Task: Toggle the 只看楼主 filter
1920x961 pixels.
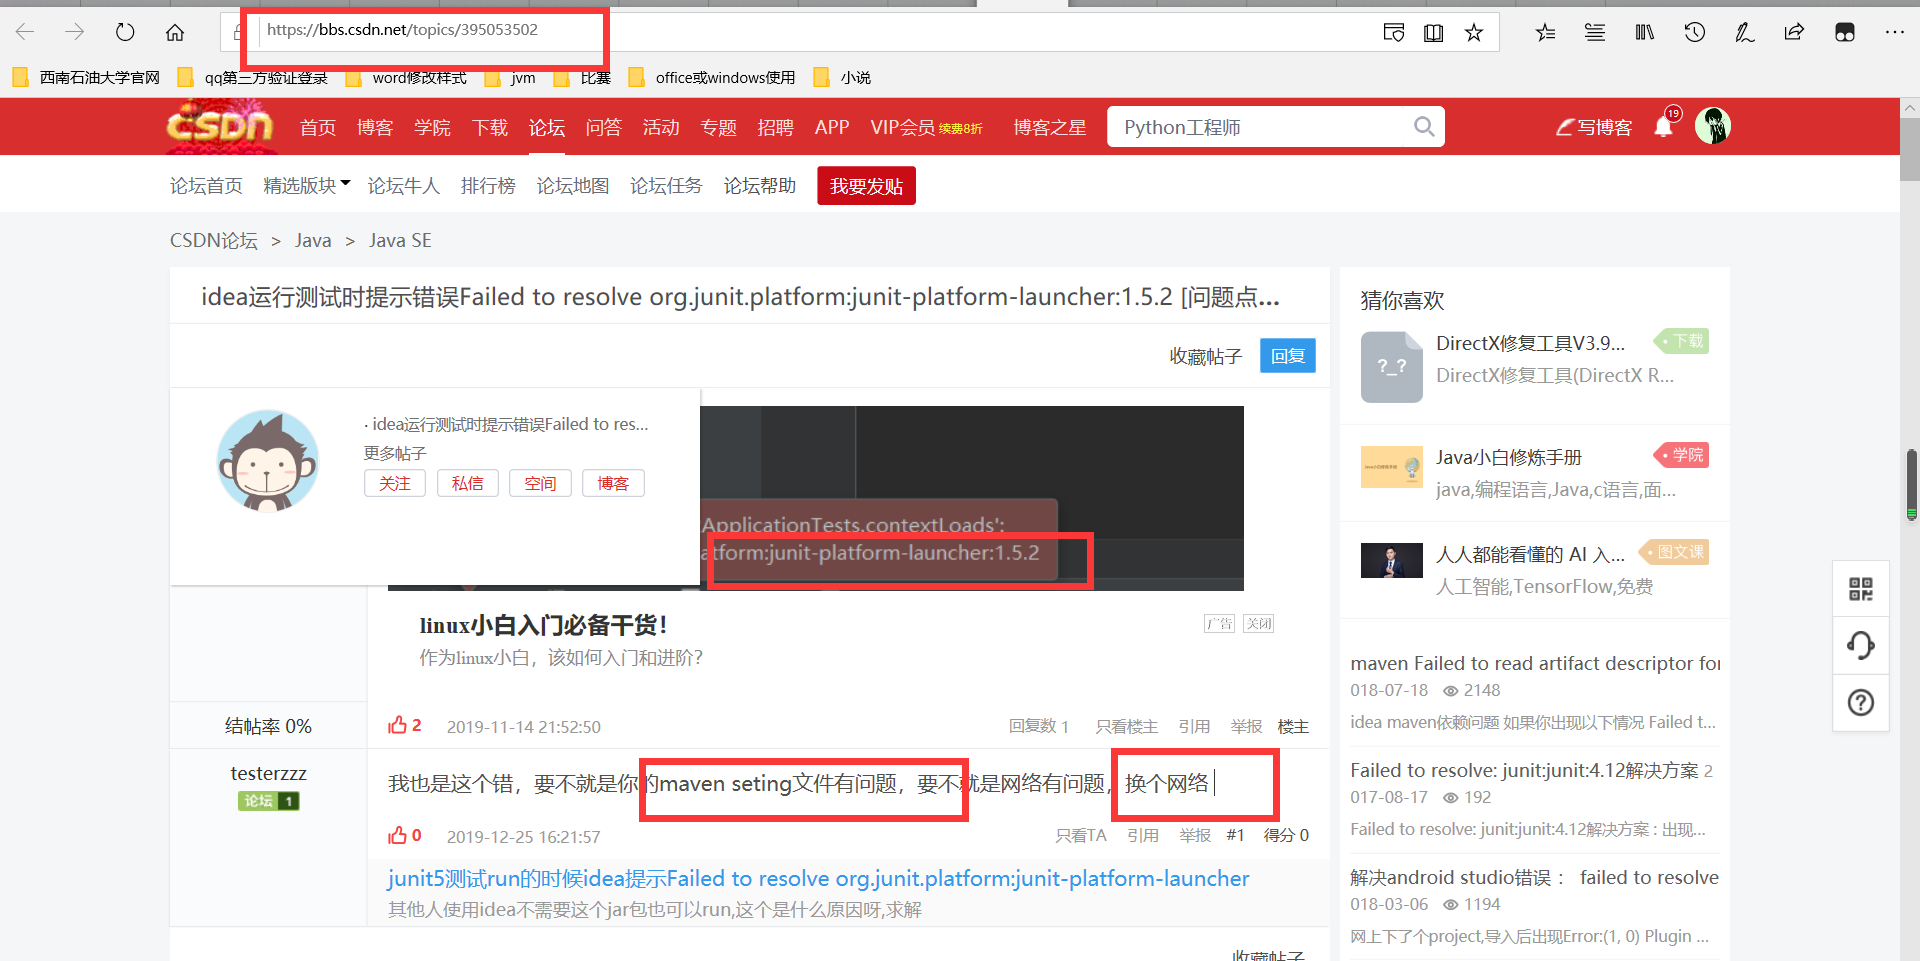Action: (x=1126, y=726)
